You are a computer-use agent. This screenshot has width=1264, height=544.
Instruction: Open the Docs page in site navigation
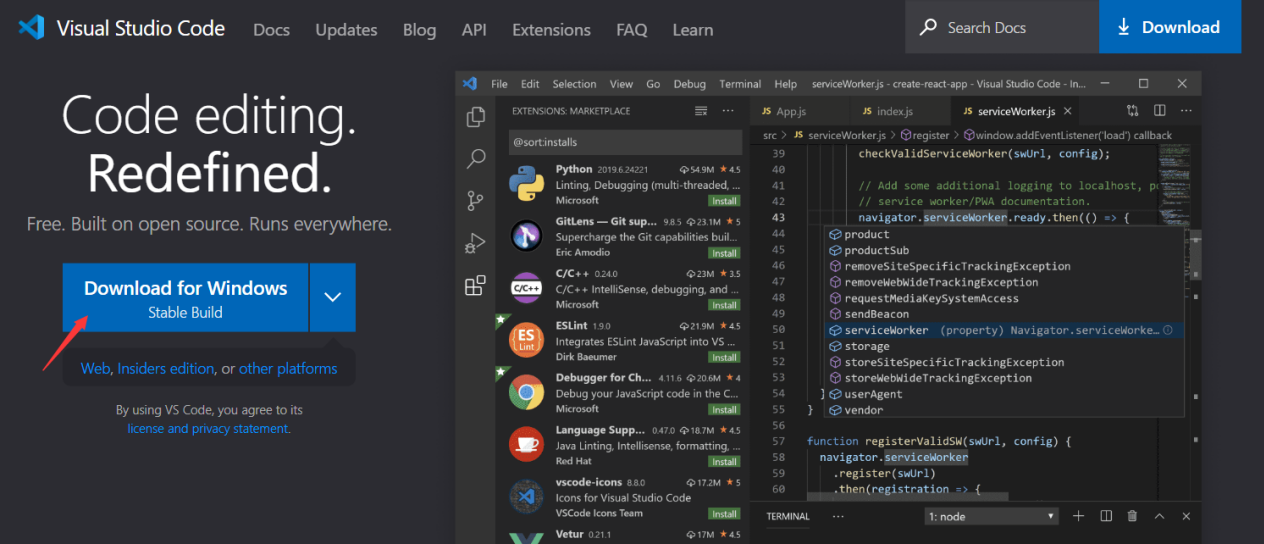pyautogui.click(x=271, y=30)
